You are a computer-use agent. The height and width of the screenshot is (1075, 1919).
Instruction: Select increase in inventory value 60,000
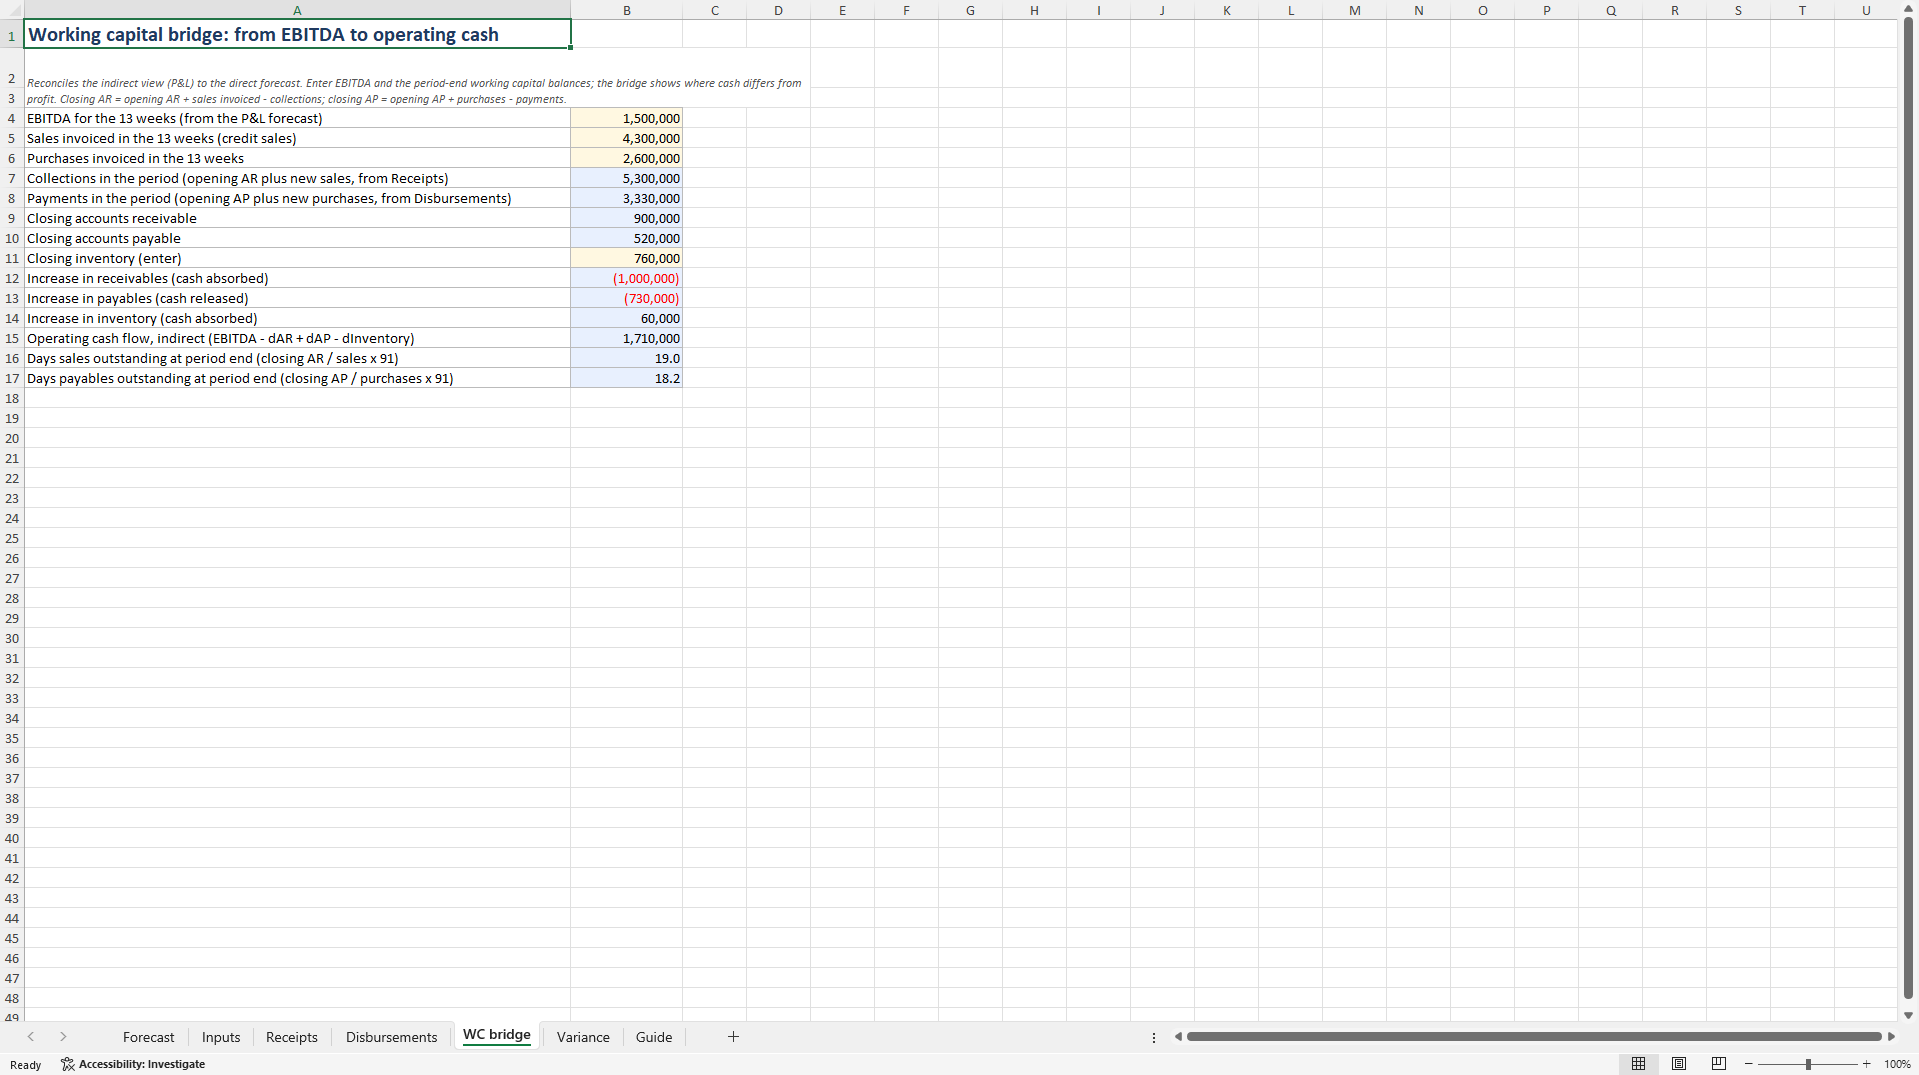pyautogui.click(x=627, y=318)
